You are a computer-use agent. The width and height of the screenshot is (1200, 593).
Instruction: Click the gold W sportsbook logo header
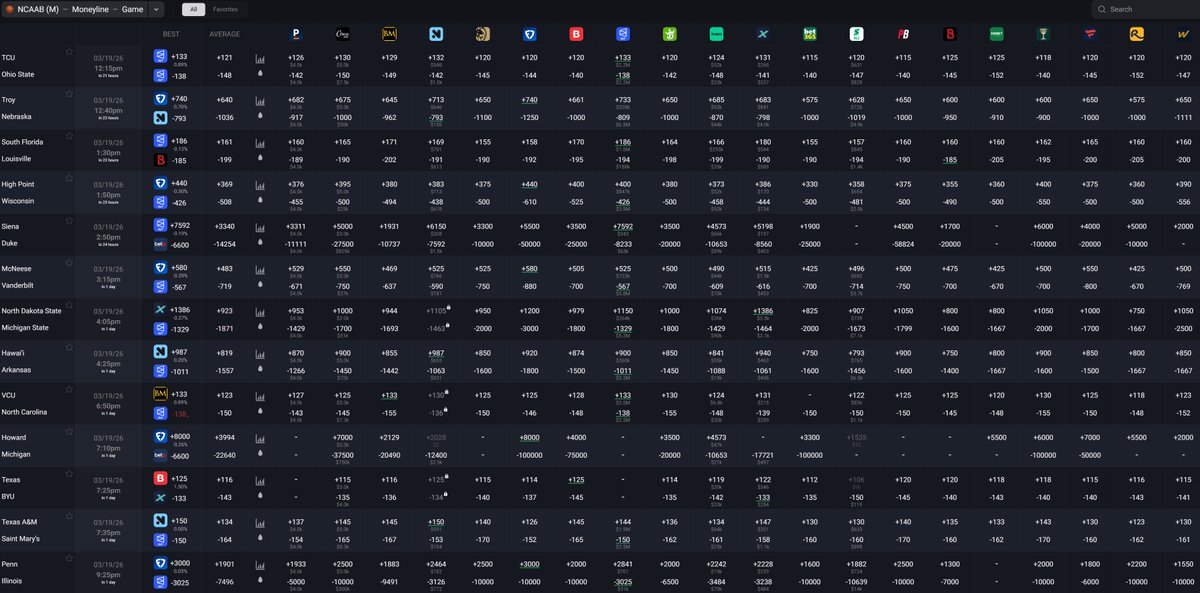coord(1184,34)
